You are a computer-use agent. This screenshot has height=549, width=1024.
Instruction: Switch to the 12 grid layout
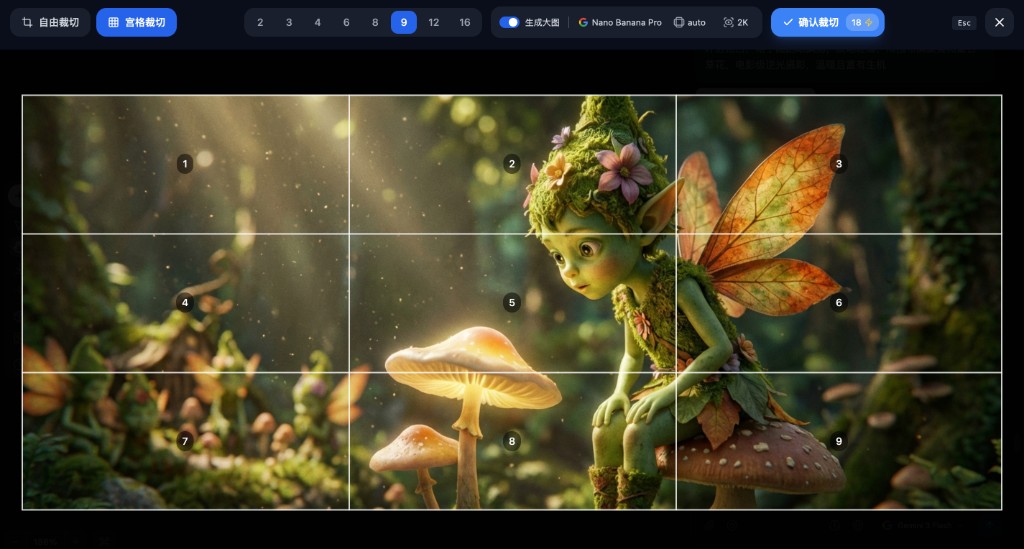pyautogui.click(x=433, y=22)
